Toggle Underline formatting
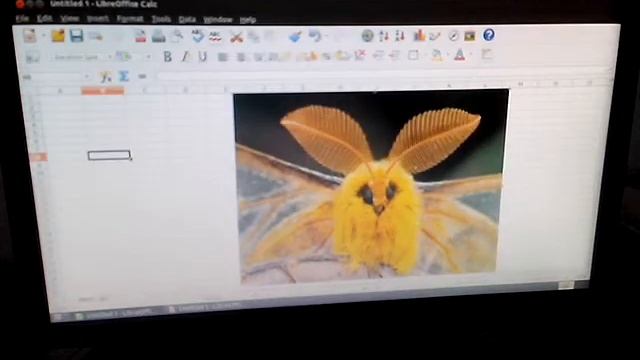 (203, 57)
